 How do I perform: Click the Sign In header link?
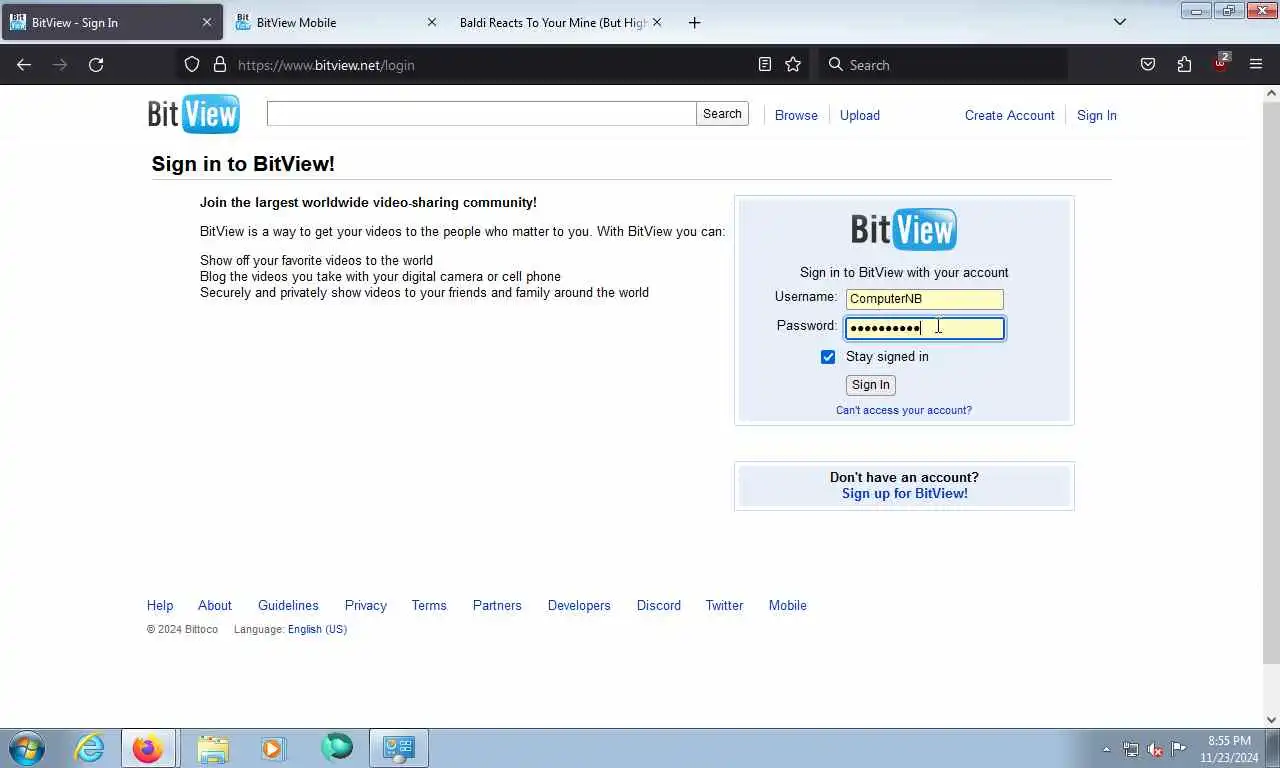pyautogui.click(x=1097, y=115)
